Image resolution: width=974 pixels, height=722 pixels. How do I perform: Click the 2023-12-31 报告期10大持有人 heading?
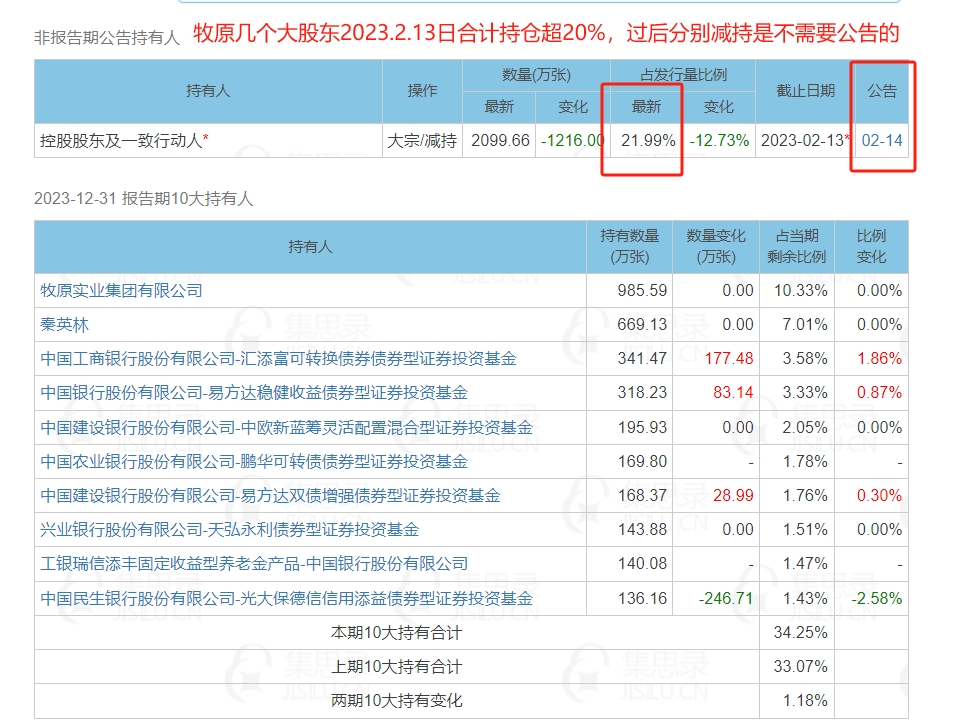pos(143,199)
